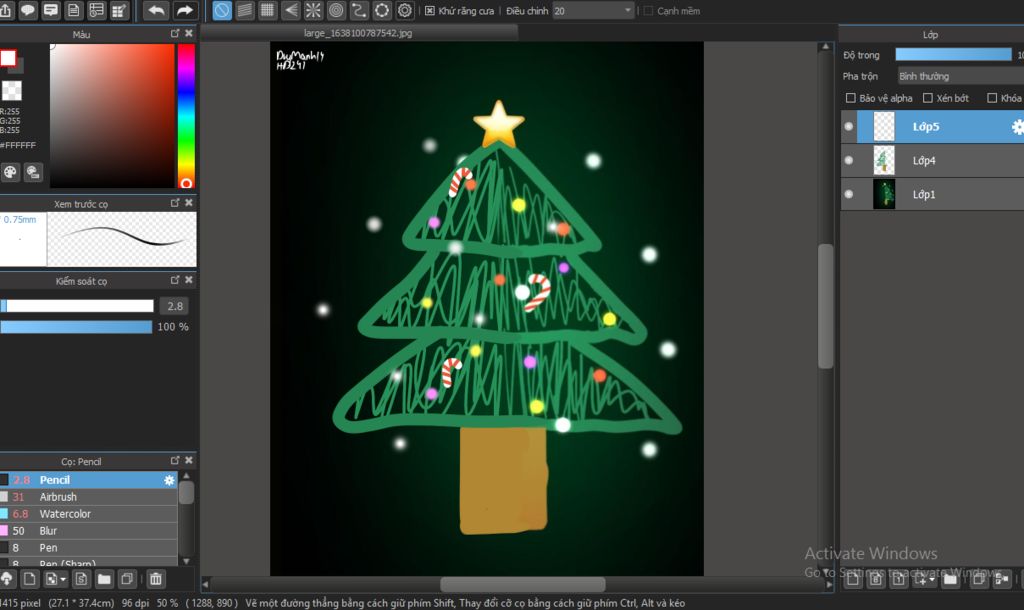Open the color palette icon below swatches
1024x610 pixels.
click(x=10, y=172)
